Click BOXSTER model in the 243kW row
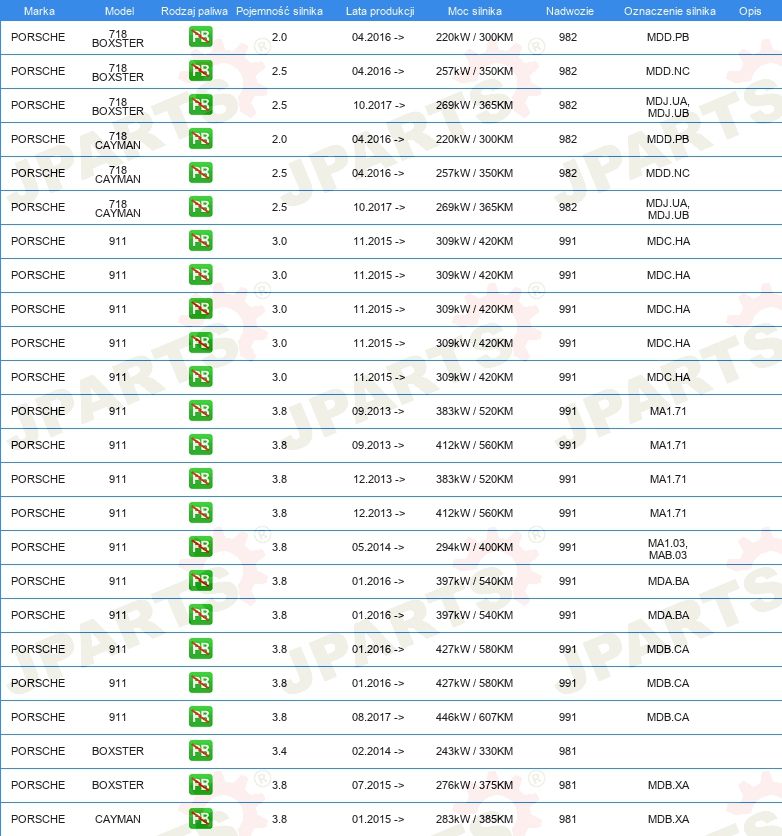Image resolution: width=782 pixels, height=836 pixels. (x=118, y=751)
